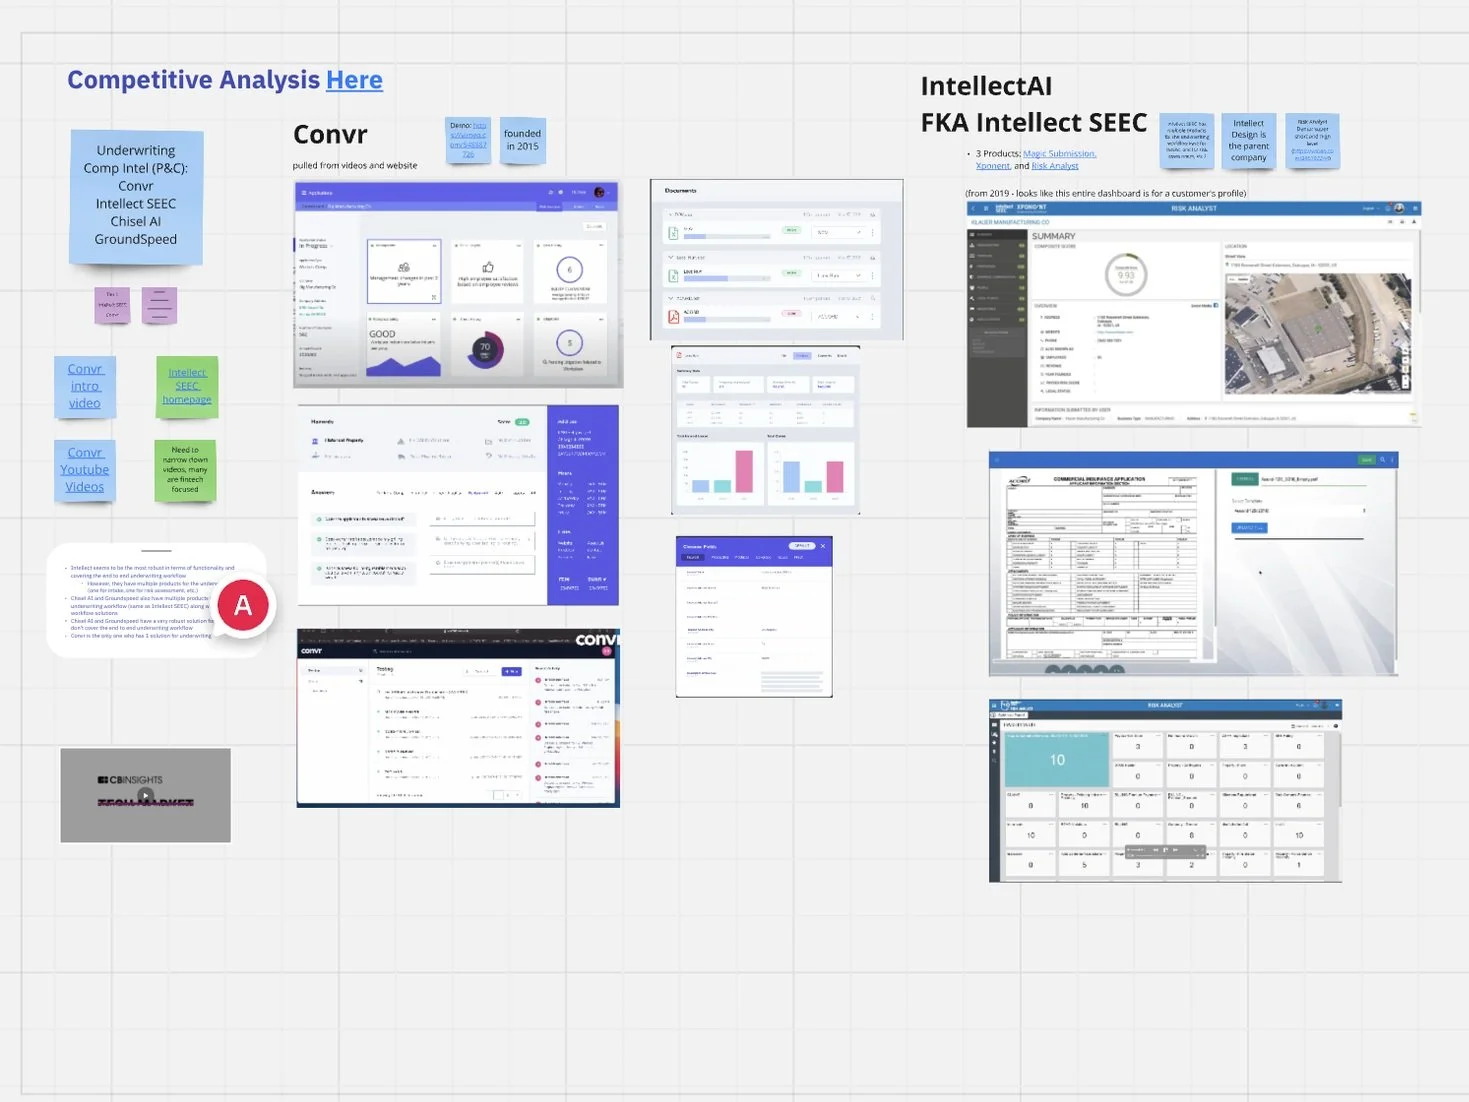Screen dimensions: 1469x1102
Task: Play the CB Insights video
Action: pyautogui.click(x=146, y=796)
